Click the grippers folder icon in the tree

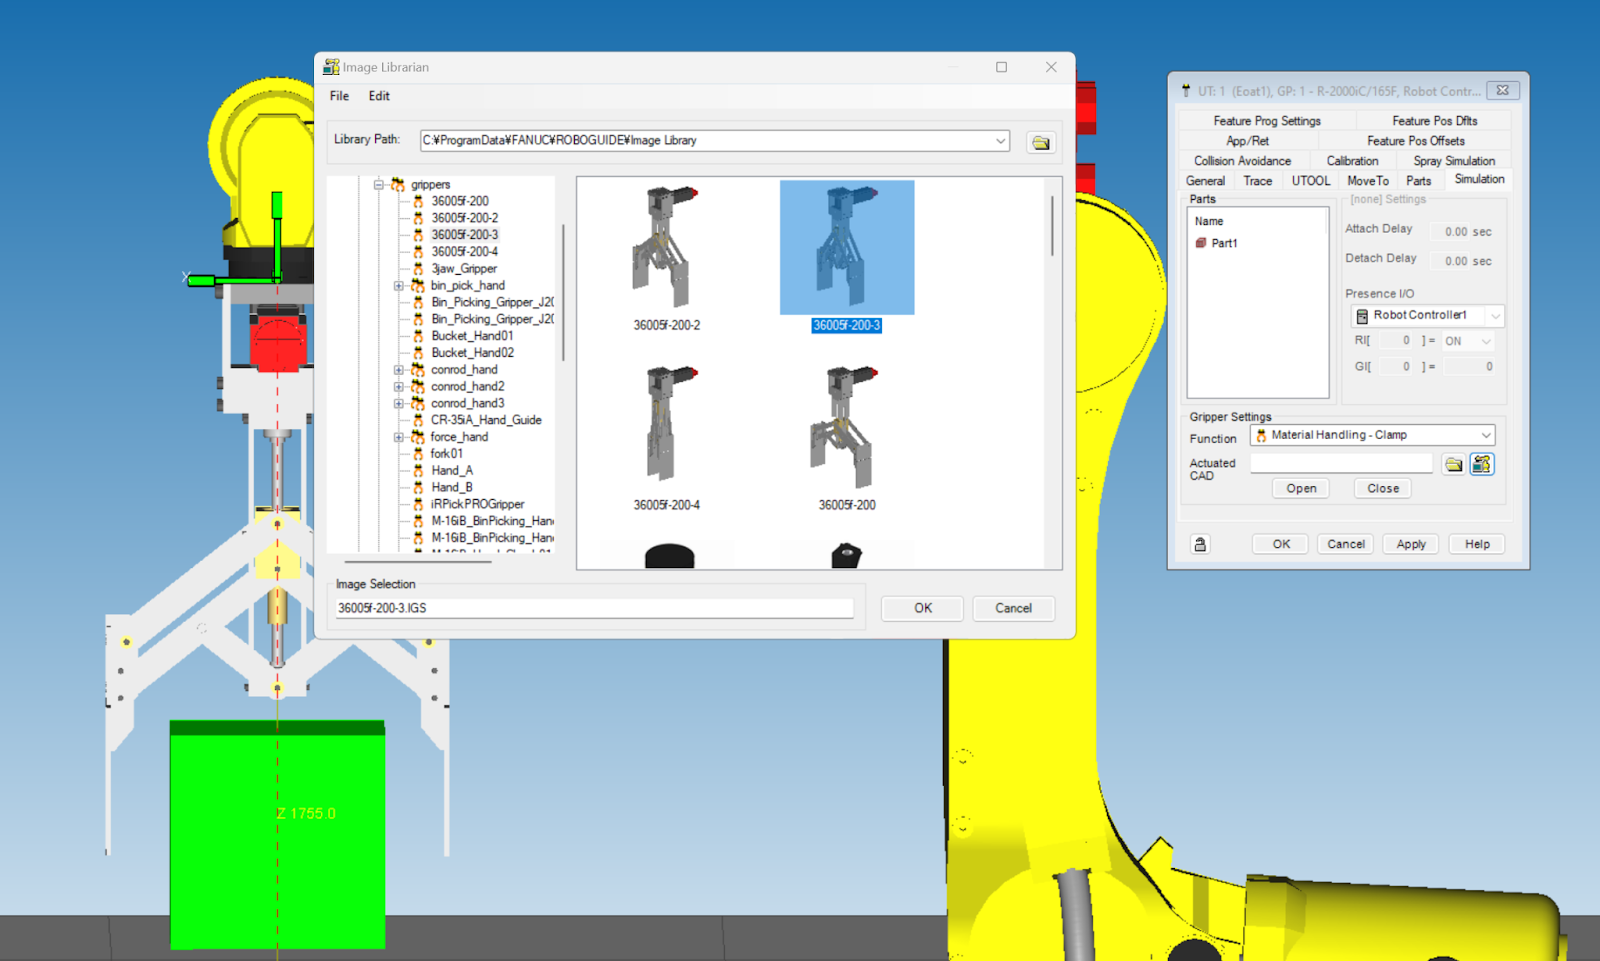coord(398,185)
